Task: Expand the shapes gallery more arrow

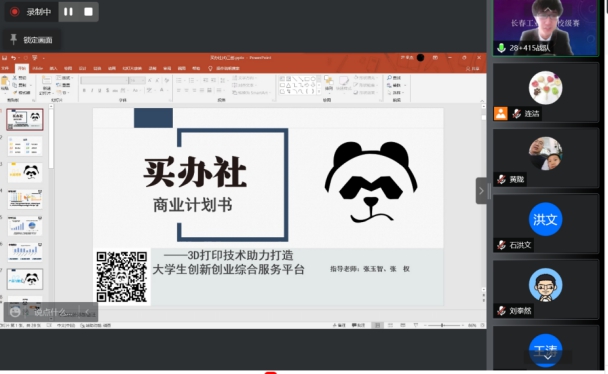Action: coord(319,91)
